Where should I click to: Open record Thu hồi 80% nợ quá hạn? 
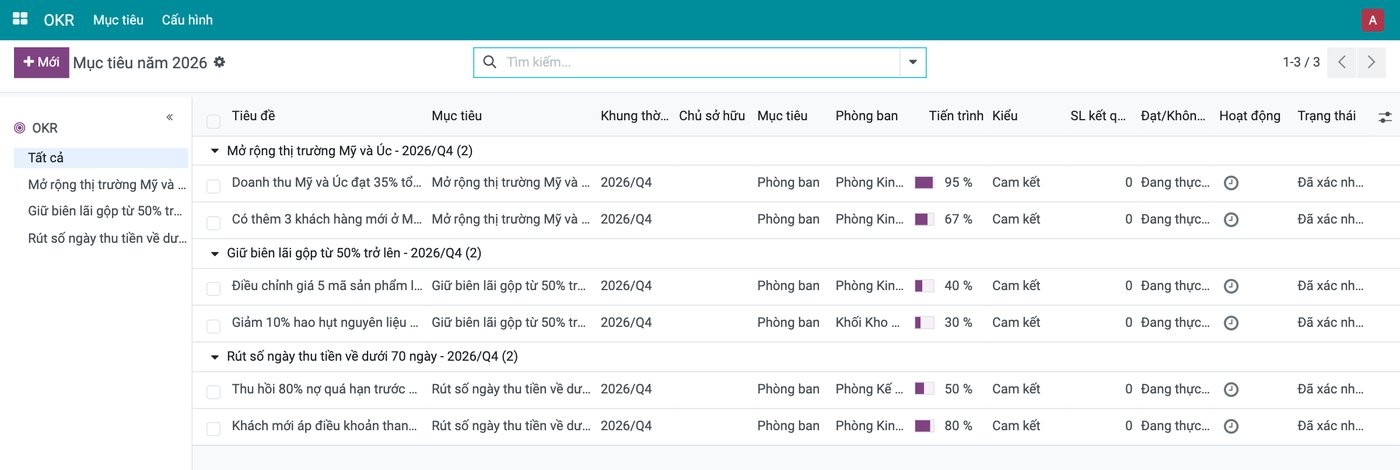[327, 389]
